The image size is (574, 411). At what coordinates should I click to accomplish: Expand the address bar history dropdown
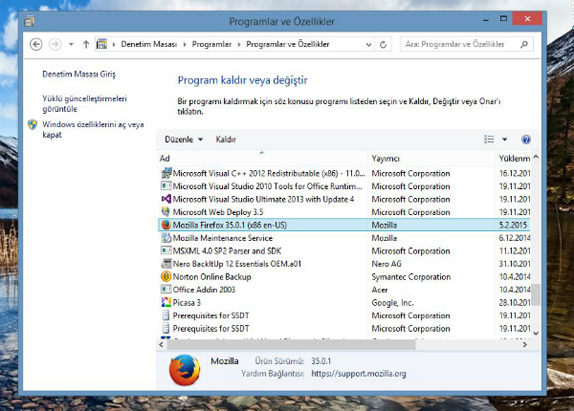pyautogui.click(x=369, y=45)
